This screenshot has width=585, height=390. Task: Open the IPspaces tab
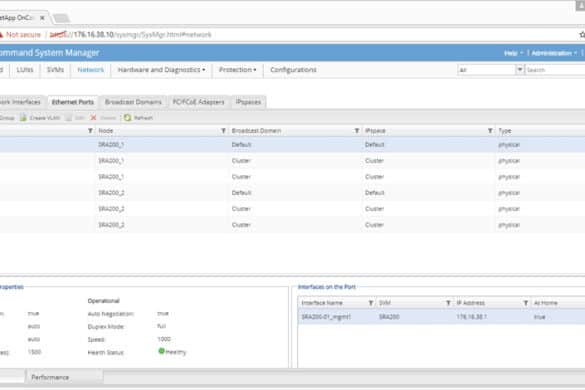point(248,102)
